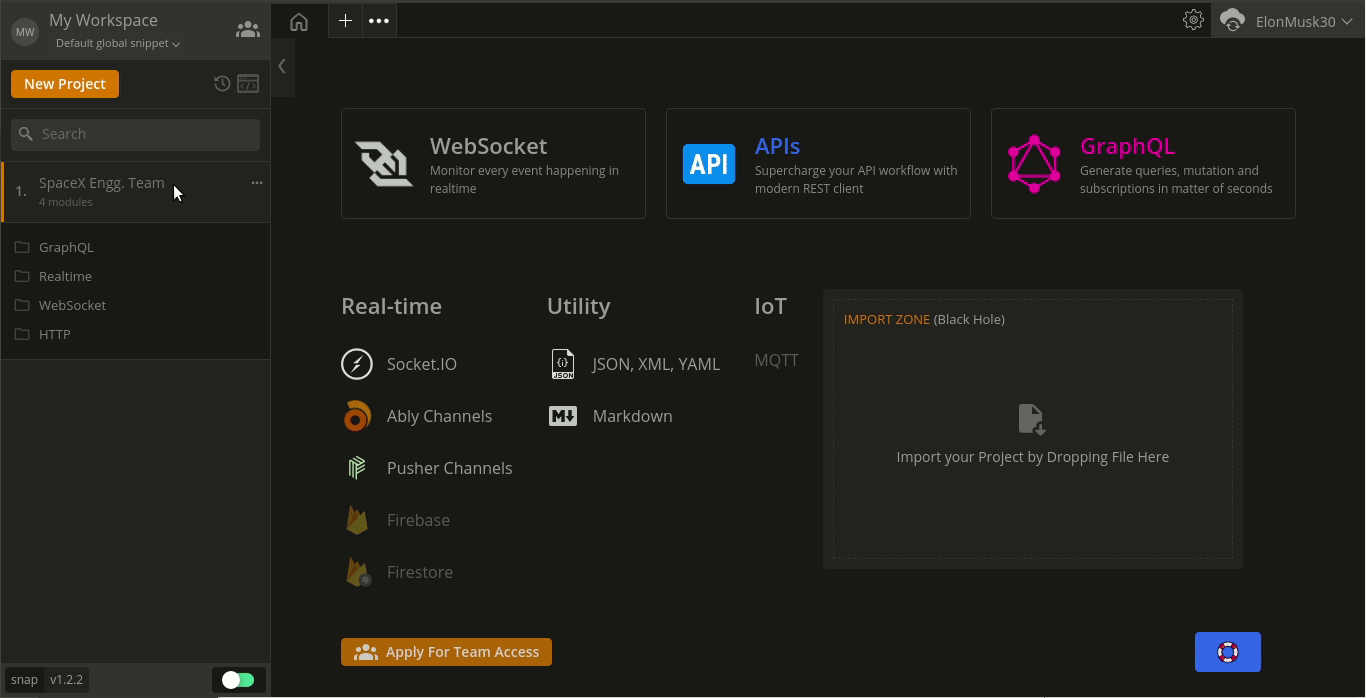Screen dimensions: 1366x698
Task: Click the import file icon
Action: [x=1031, y=419]
